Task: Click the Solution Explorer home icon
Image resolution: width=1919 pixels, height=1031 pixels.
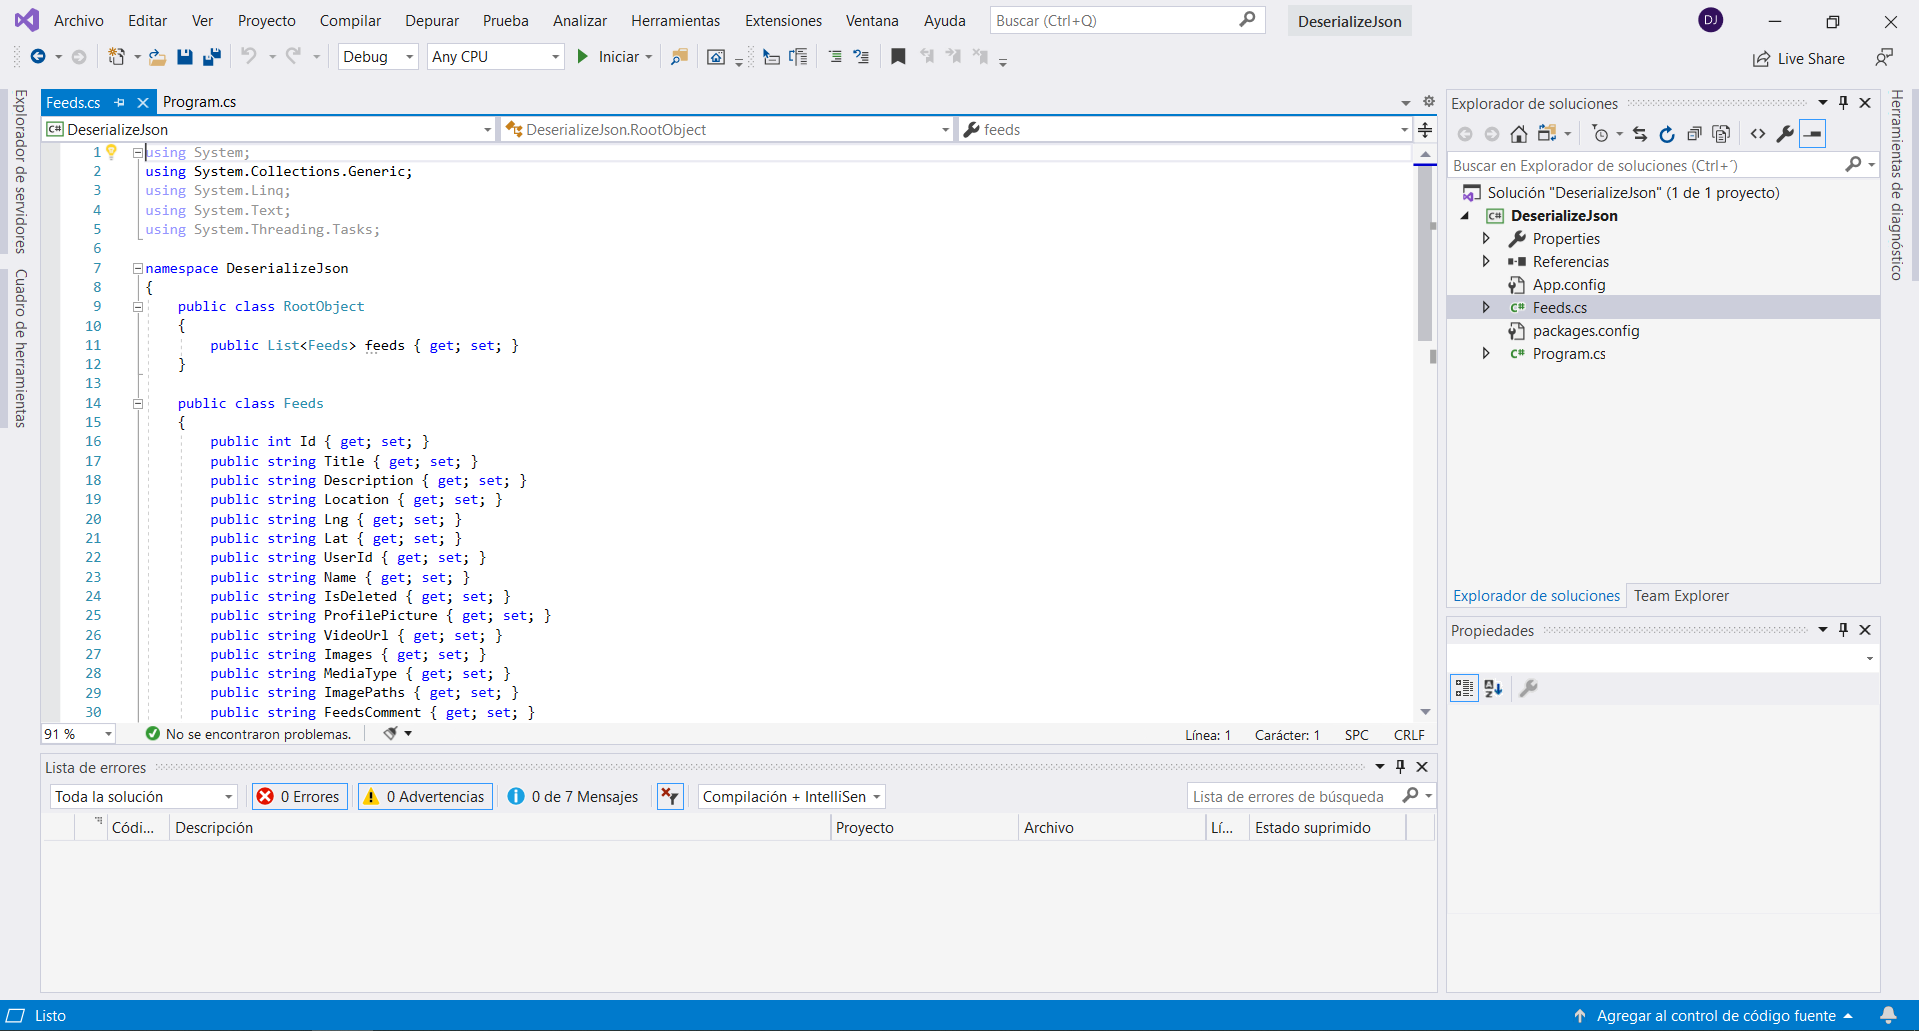Action: [1518, 134]
